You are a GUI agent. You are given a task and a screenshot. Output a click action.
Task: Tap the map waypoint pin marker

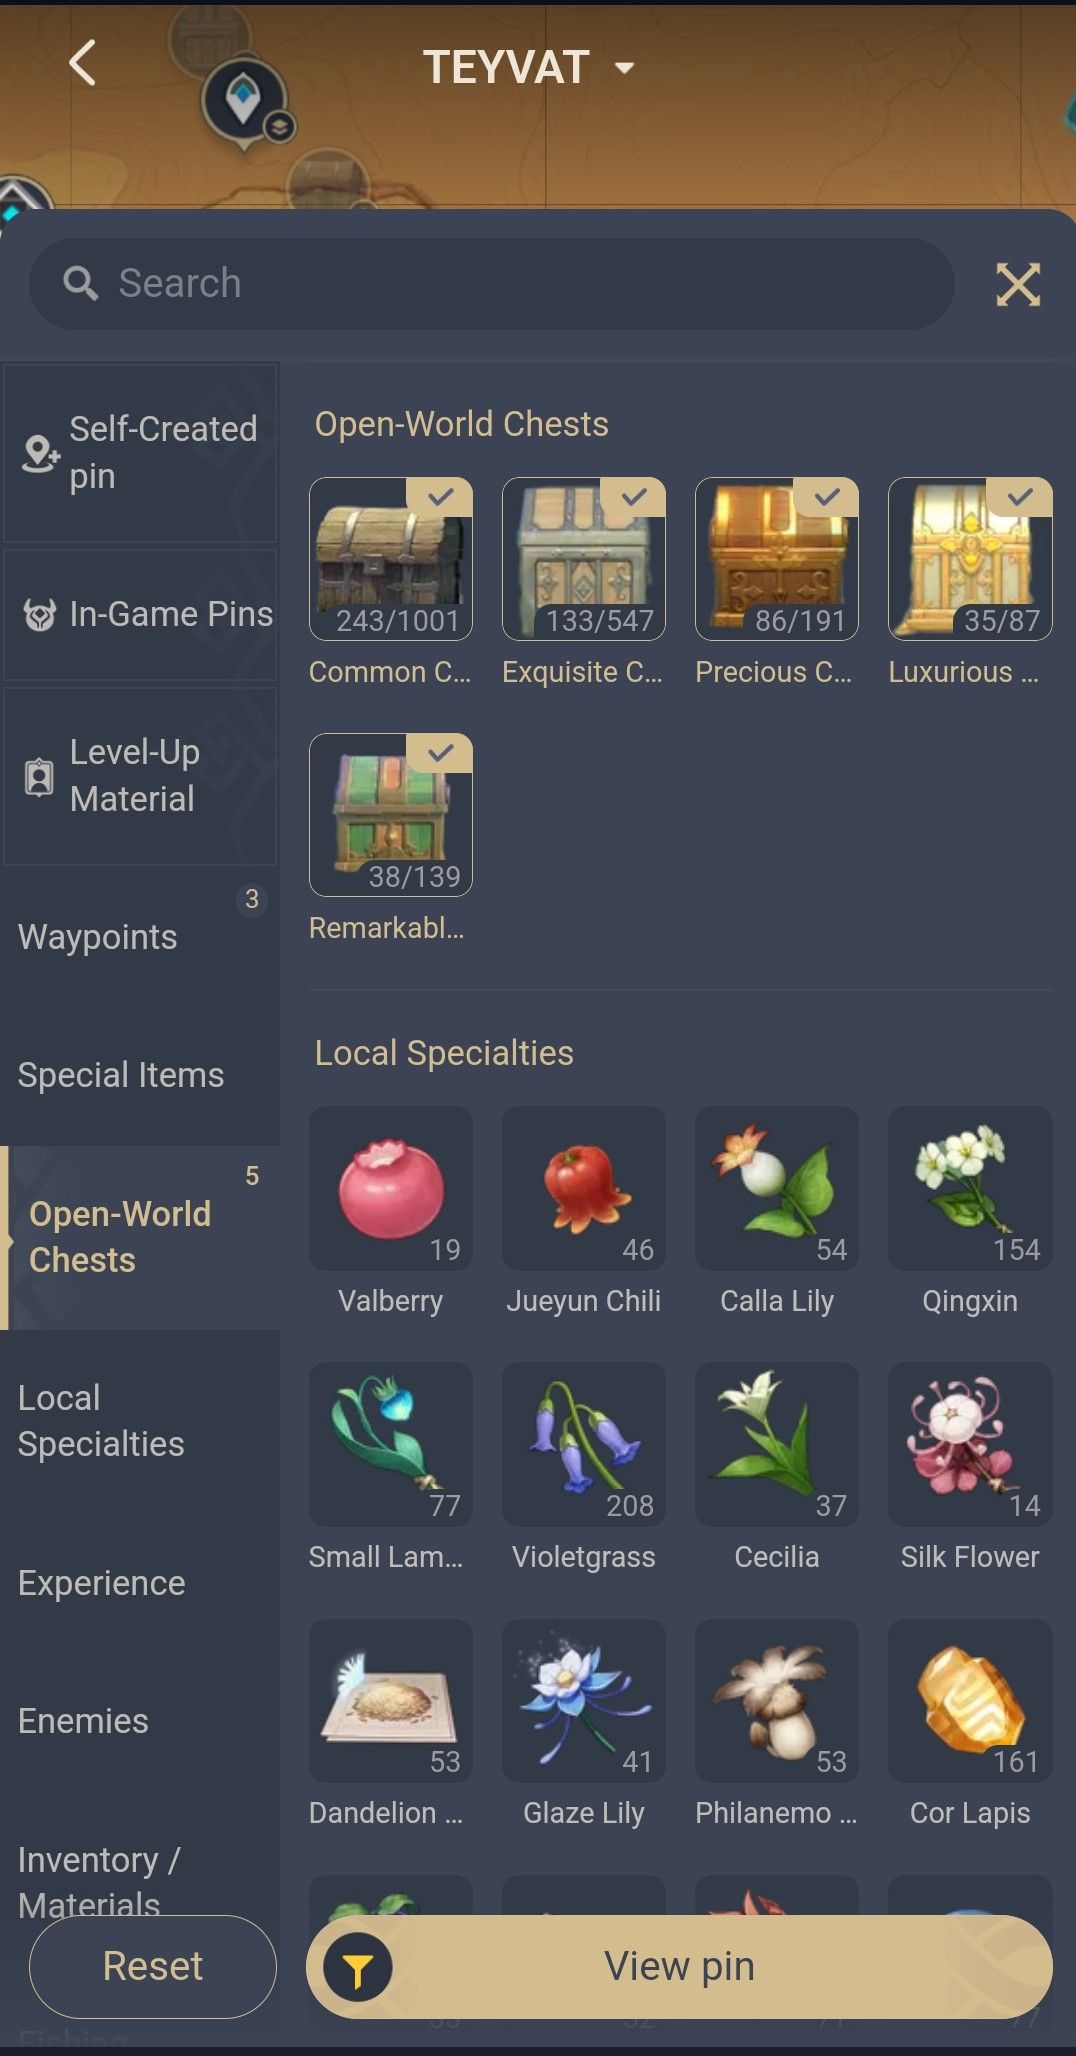[243, 101]
